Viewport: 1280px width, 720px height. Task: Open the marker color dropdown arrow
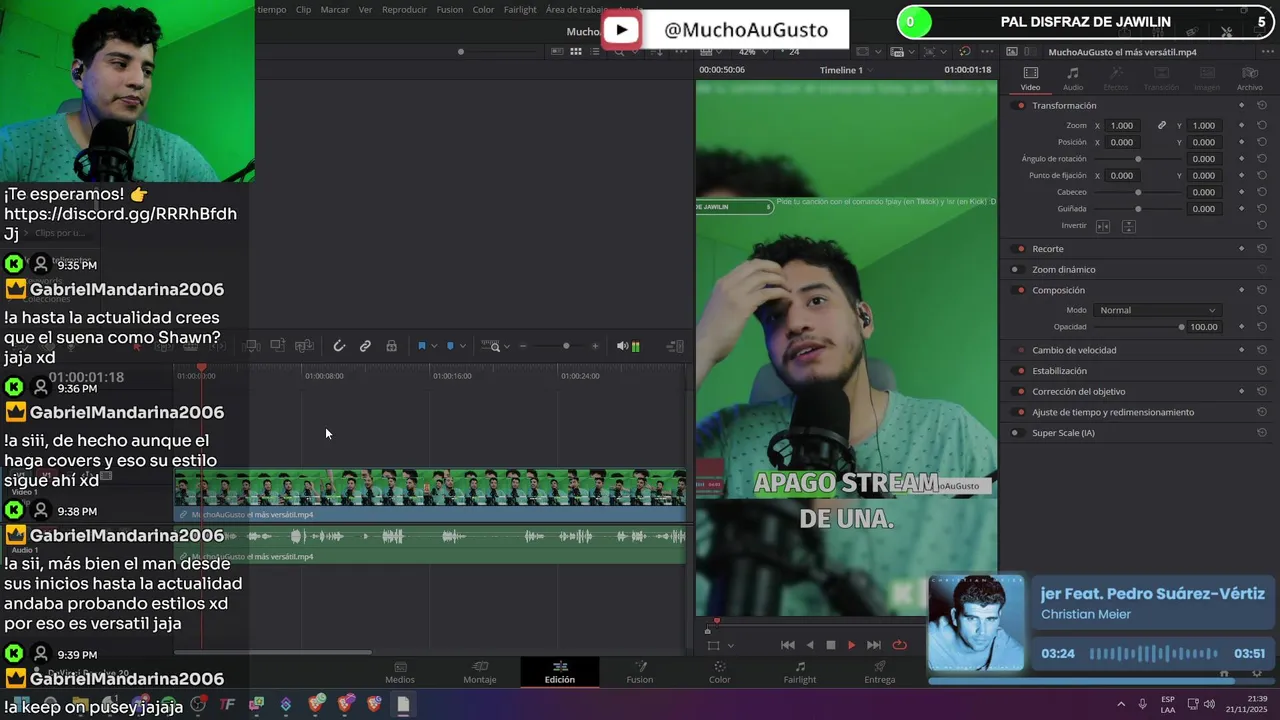[462, 346]
